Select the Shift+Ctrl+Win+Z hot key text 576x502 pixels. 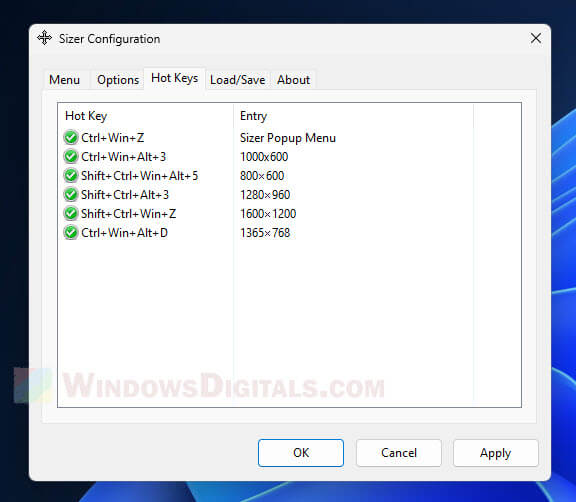[x=129, y=214]
